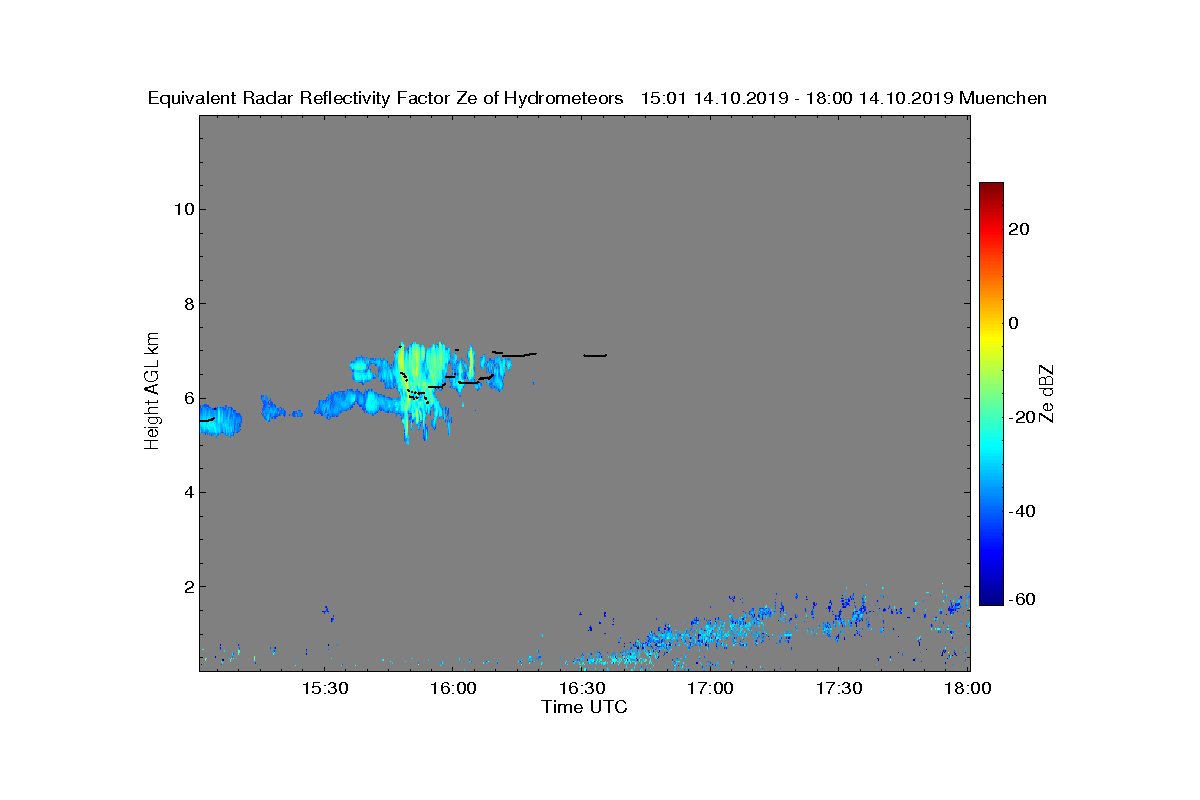Click the '6' height tick label
The image size is (1200, 800).
pos(187,397)
